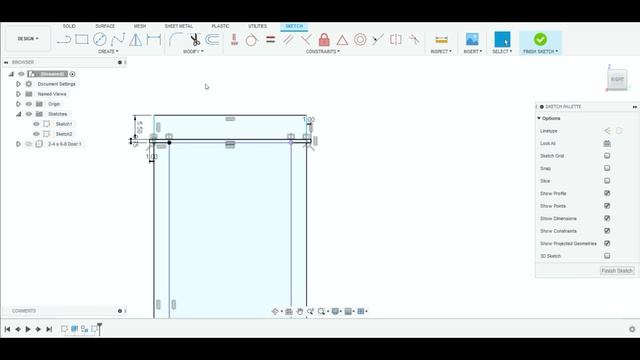Uncheck the Show Points checkbox
This screenshot has width=640, height=360.
(607, 206)
